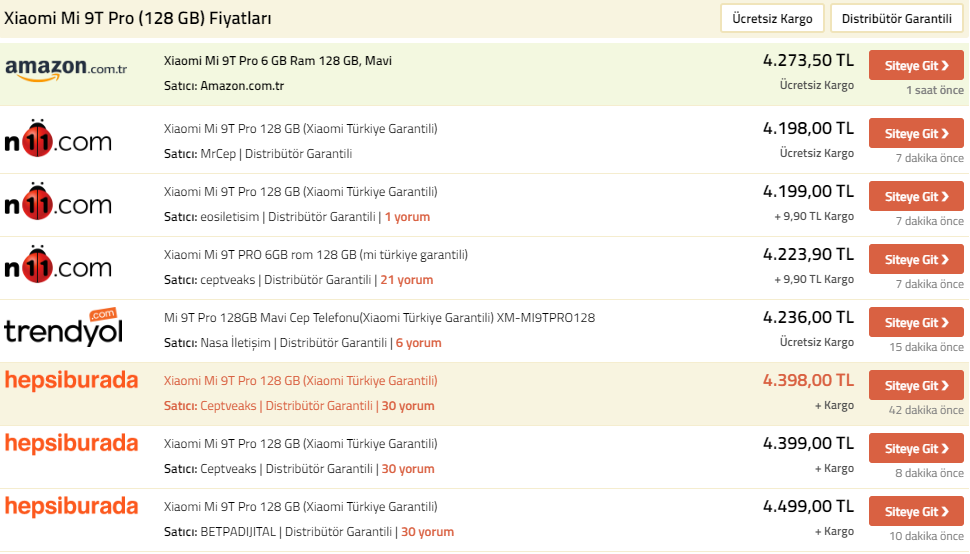Open product title in eosiletisim row

tap(301, 192)
